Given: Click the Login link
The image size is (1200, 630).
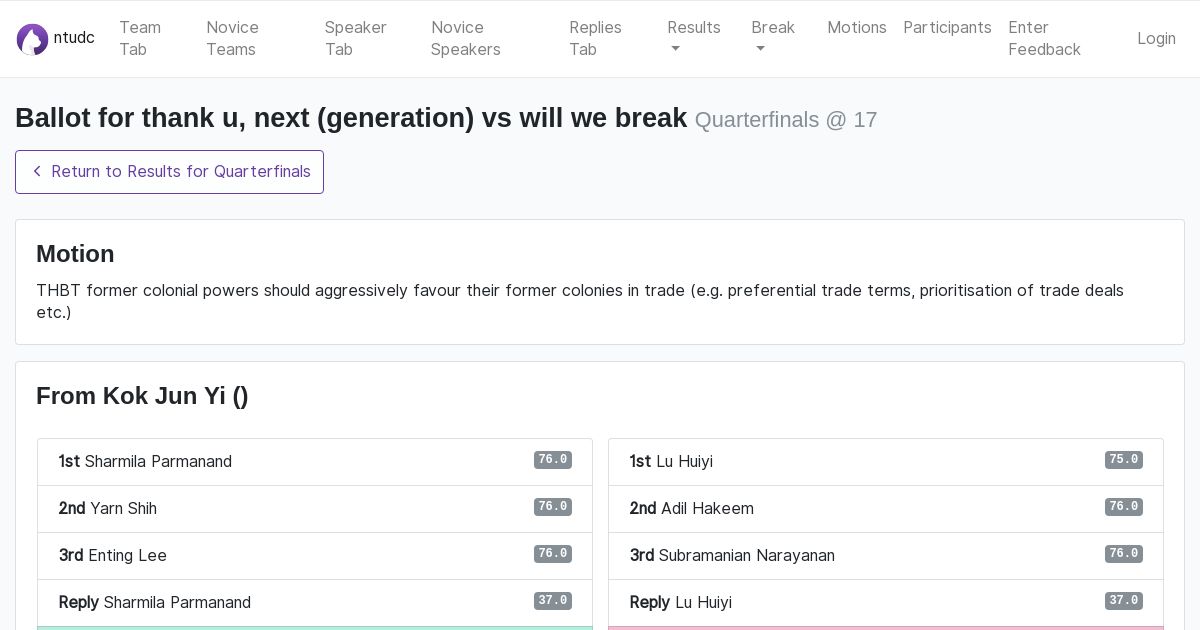Looking at the screenshot, I should (1156, 38).
